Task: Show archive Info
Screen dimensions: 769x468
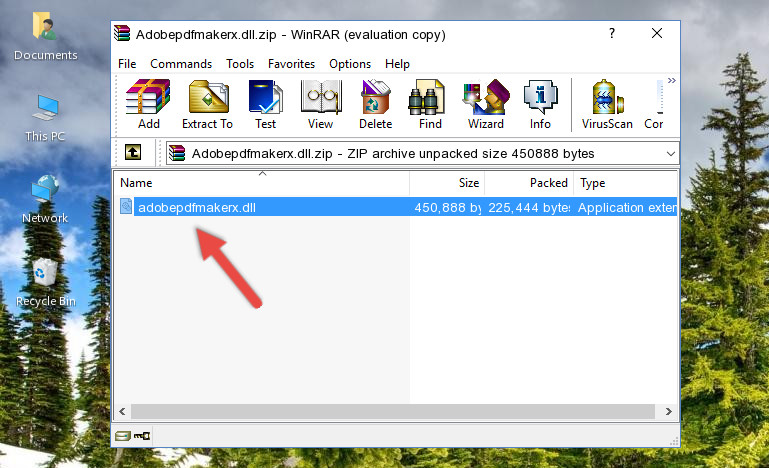Action: pyautogui.click(x=540, y=104)
